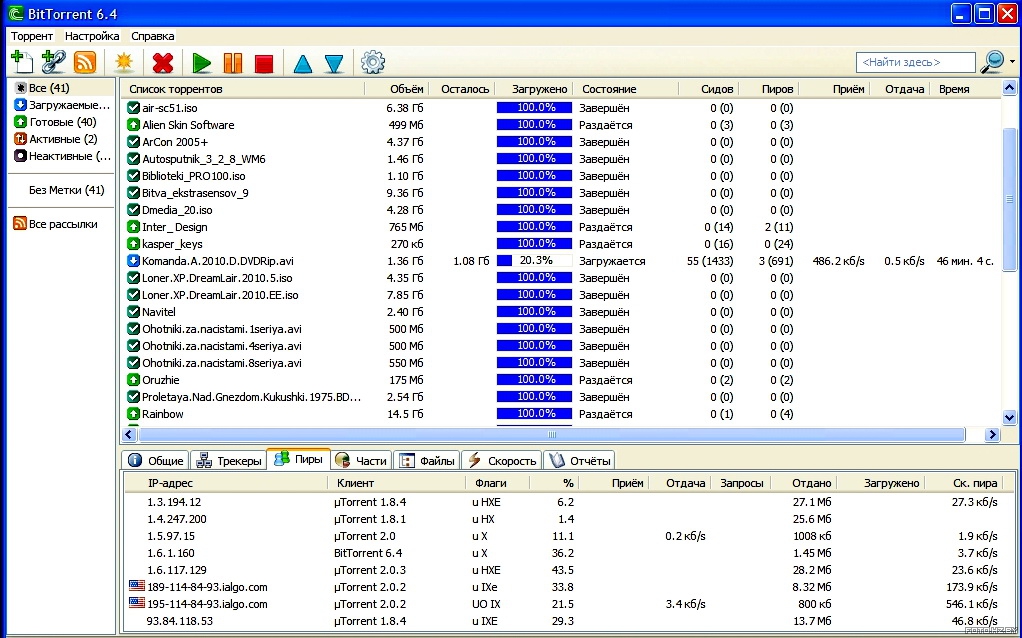Screen dimensions: 1022x638
Task: Click the 20.3% progress bar of Komanda
Action: (534, 261)
